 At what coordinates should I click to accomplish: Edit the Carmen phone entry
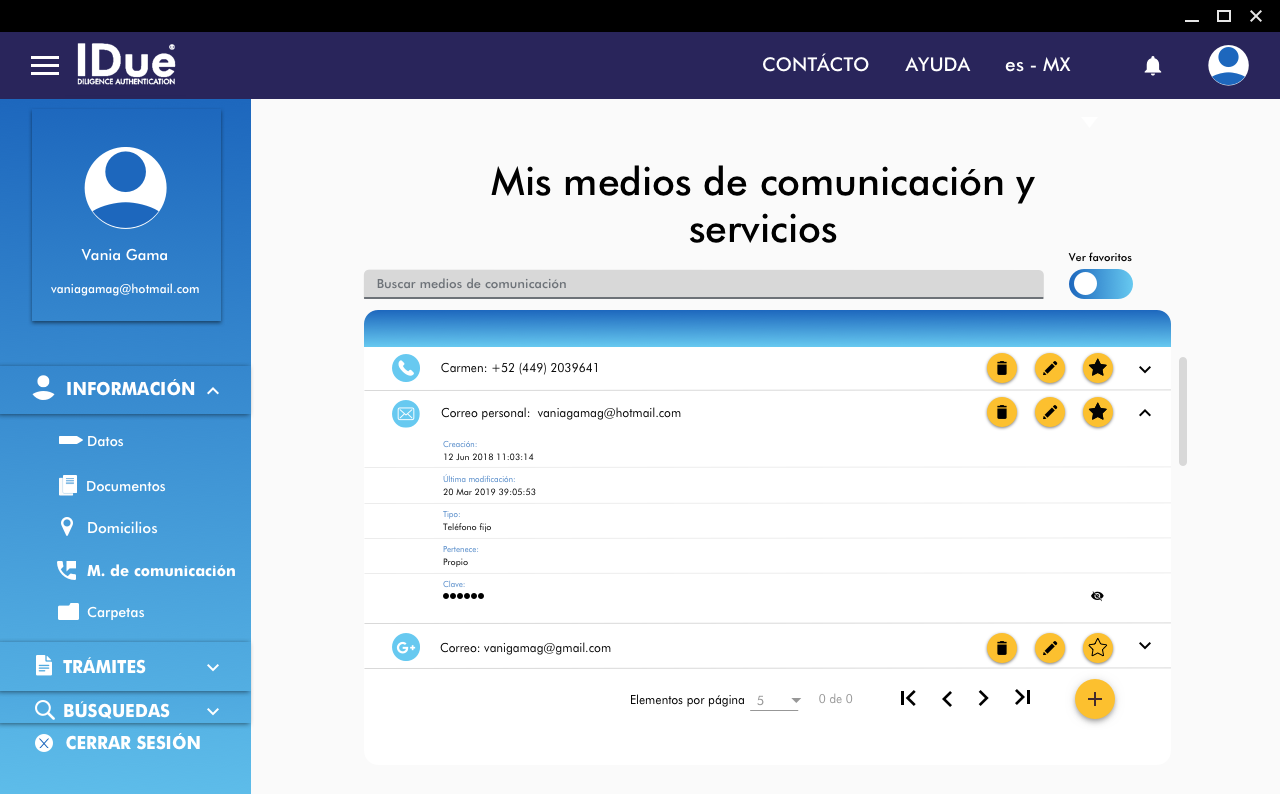tap(1049, 369)
